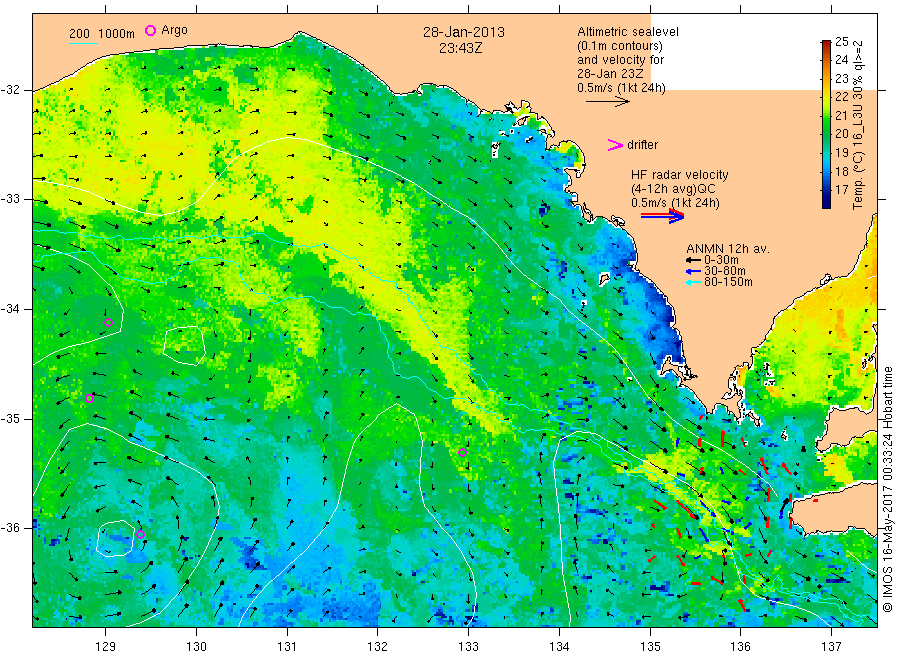The width and height of the screenshot is (900, 660).
Task: Click the 129 longitude axis label
Action: [106, 646]
